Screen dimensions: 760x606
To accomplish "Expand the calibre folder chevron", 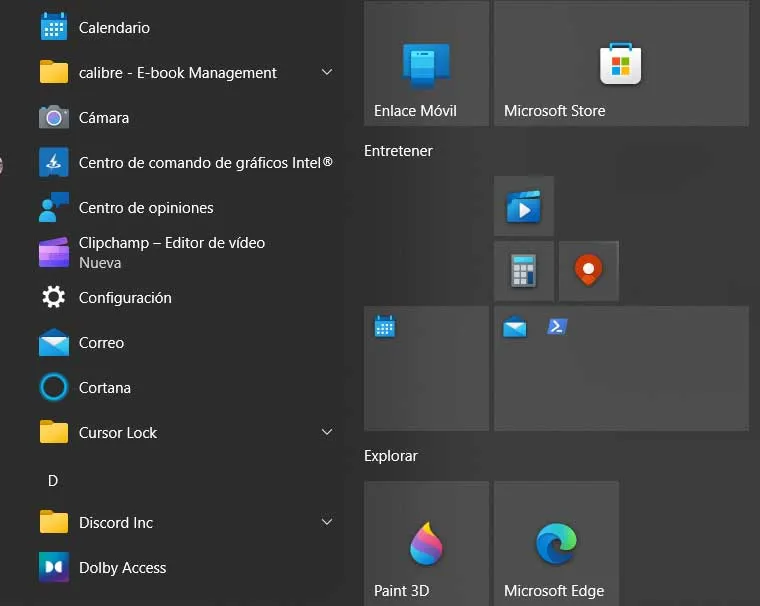I will [x=327, y=72].
